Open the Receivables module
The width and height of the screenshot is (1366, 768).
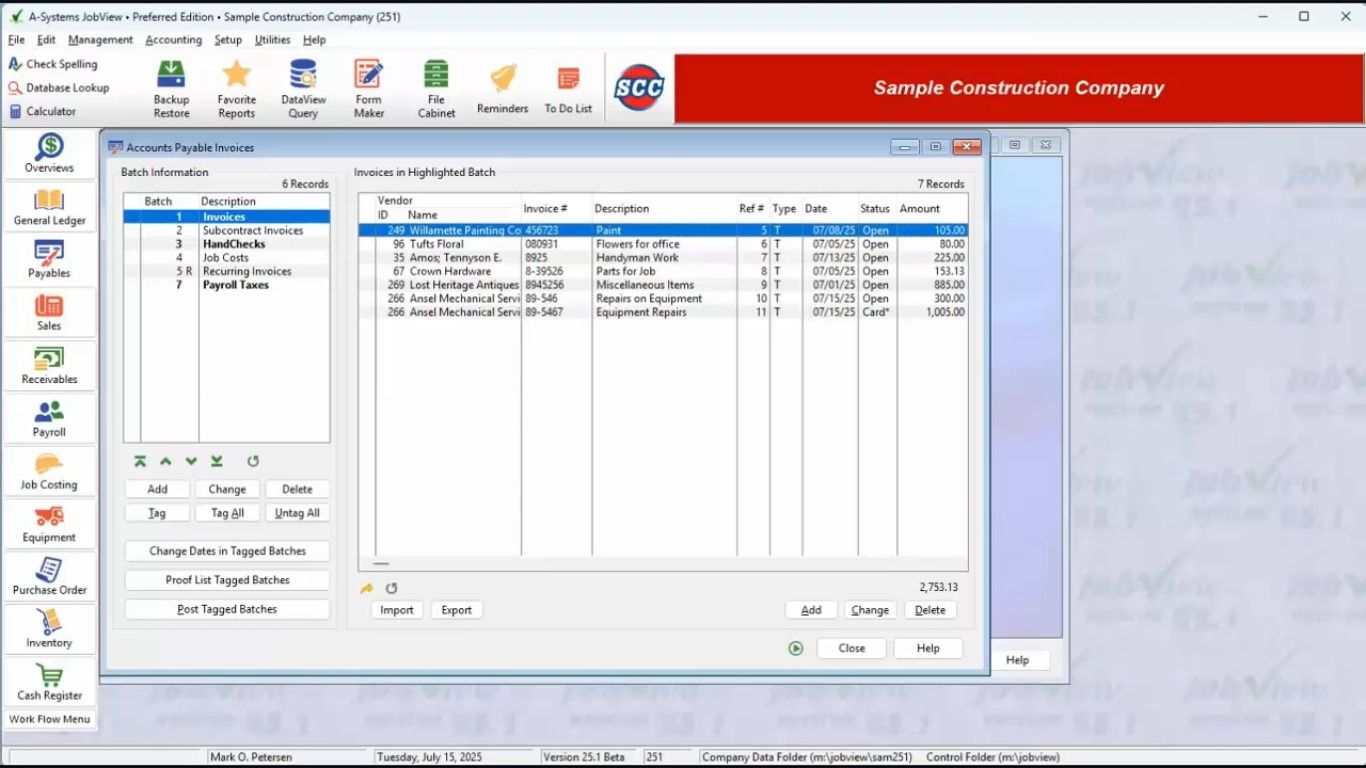coord(49,366)
